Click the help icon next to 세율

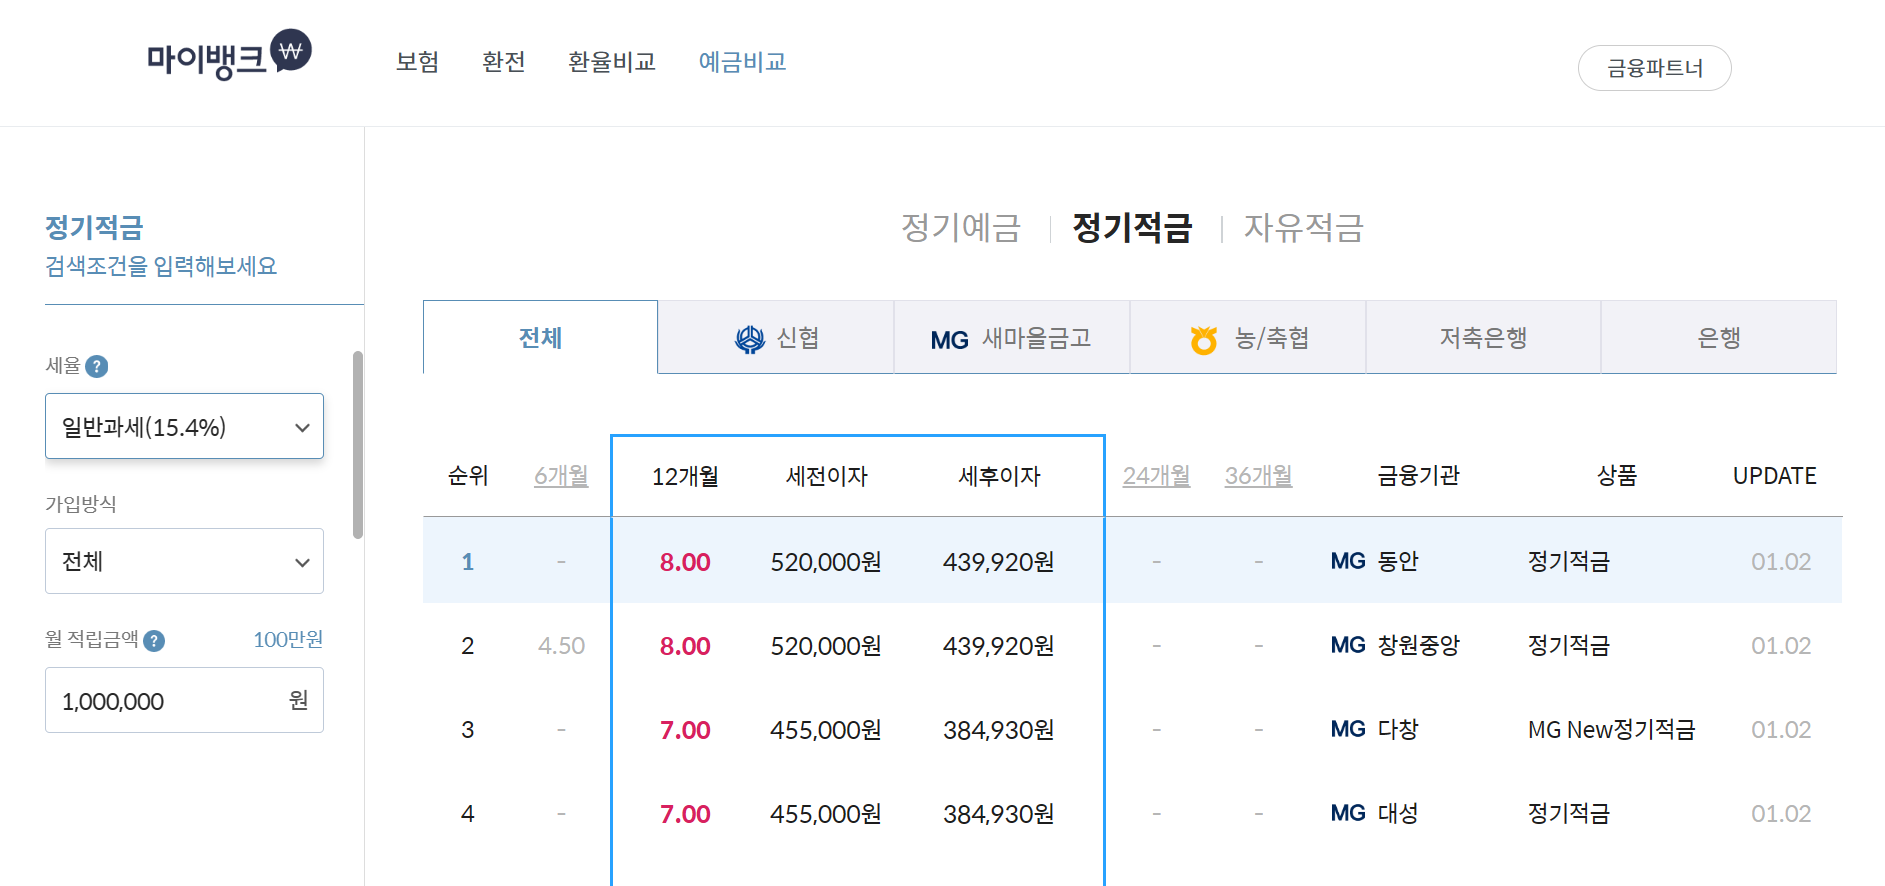(97, 366)
